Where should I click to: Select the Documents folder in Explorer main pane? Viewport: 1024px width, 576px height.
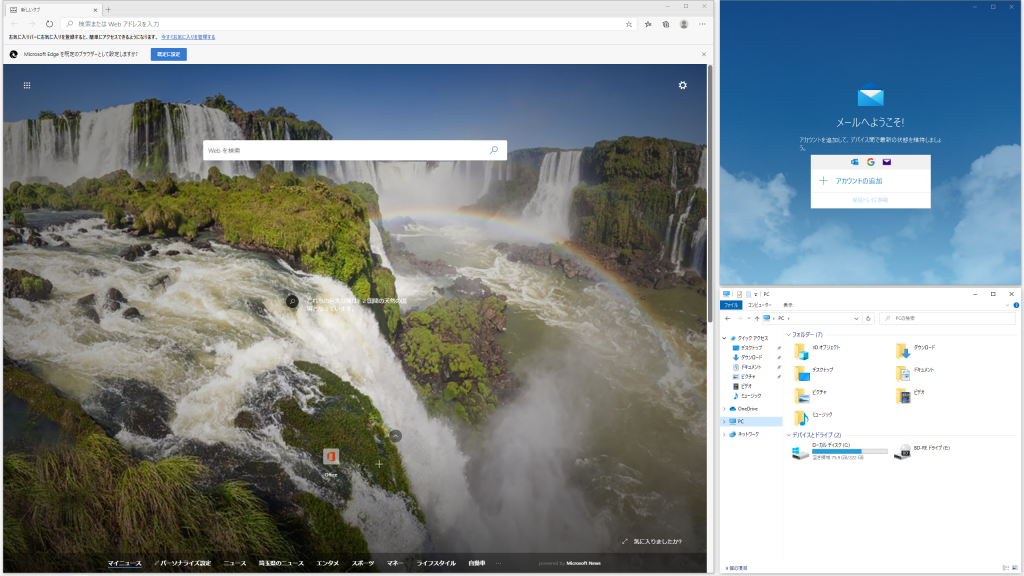tap(915, 374)
